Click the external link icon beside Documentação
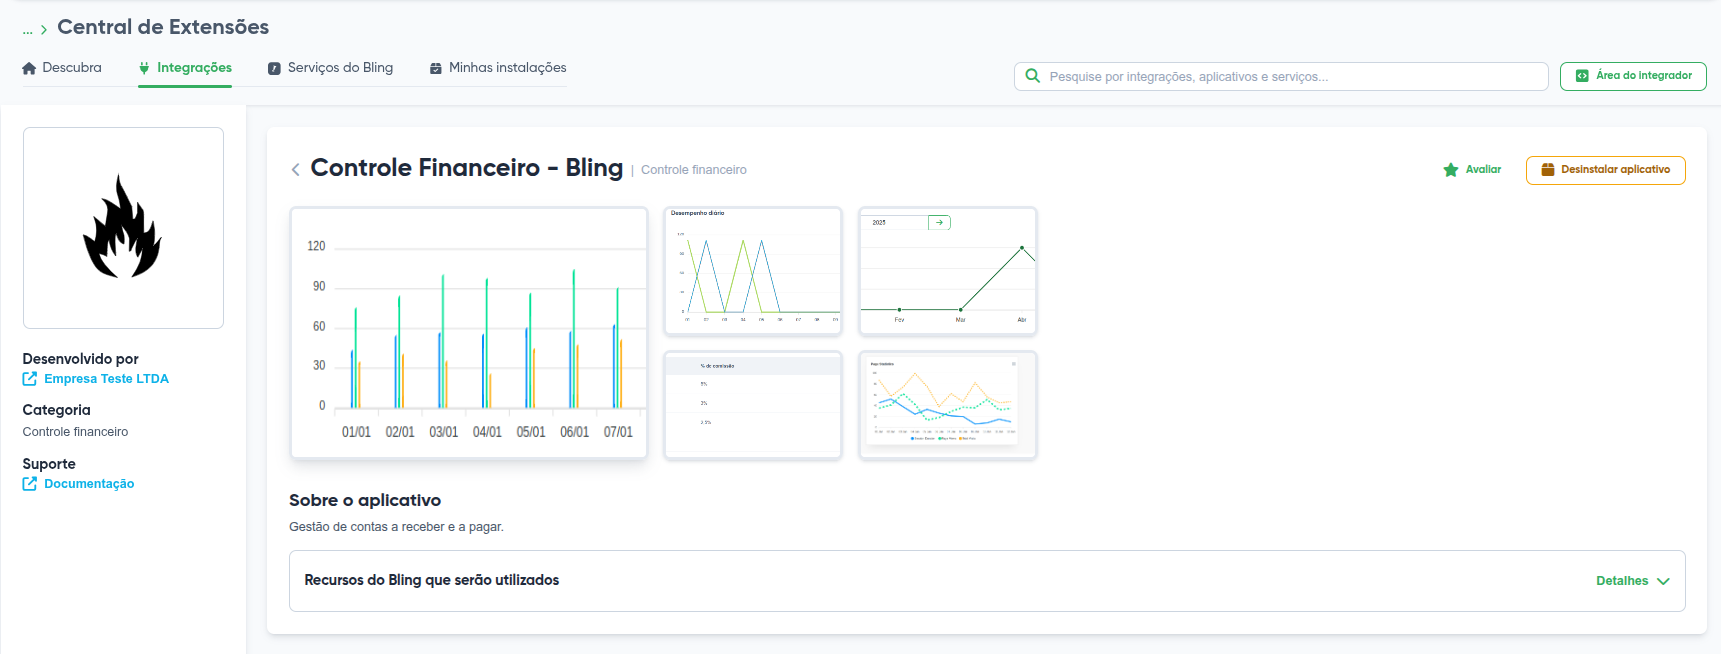Screen dimensions: 1721x654 30,484
